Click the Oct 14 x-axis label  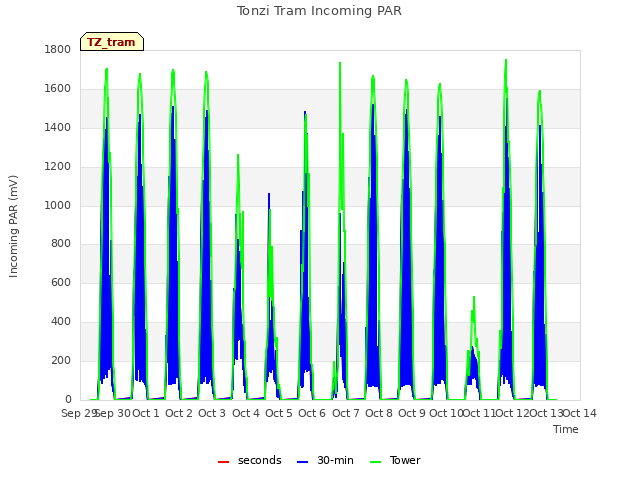coord(580,413)
